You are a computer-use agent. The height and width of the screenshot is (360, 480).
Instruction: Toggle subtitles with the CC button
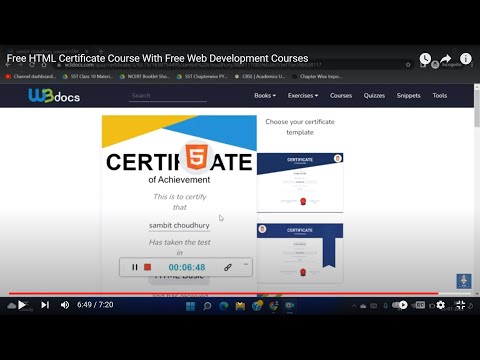pos(420,305)
